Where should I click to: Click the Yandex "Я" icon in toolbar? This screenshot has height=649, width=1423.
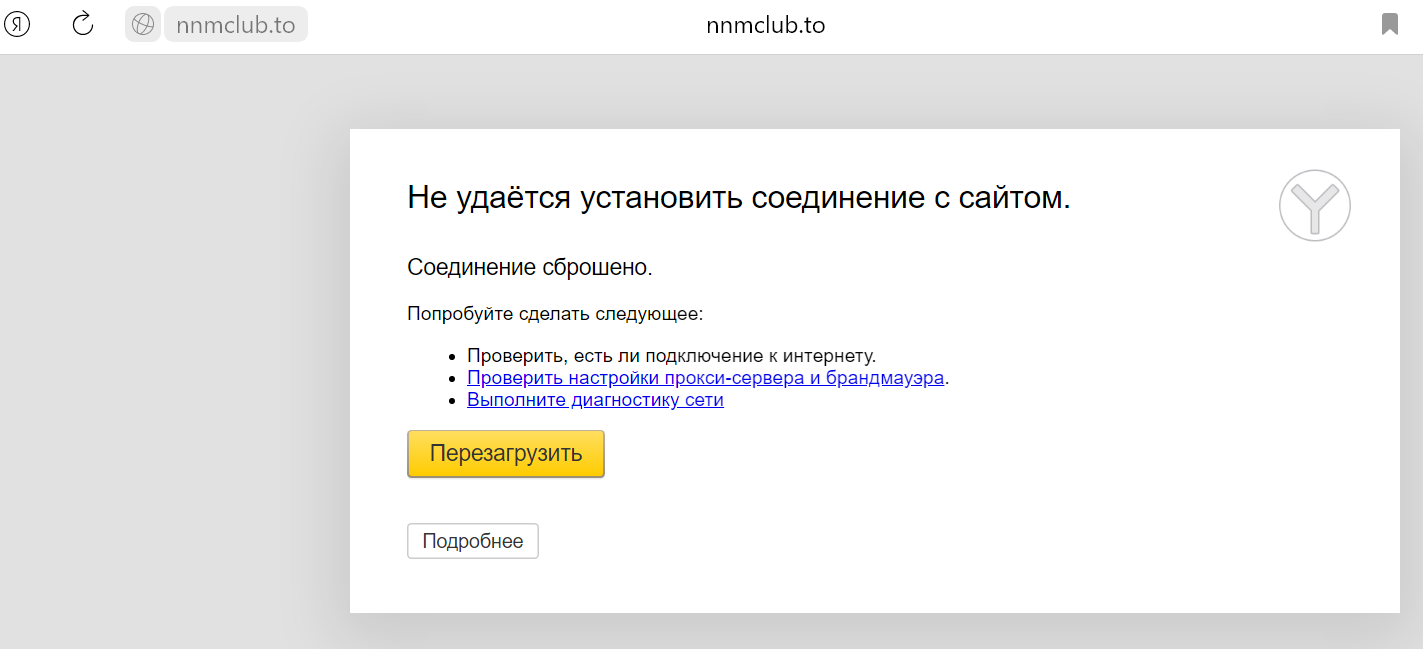tap(17, 24)
